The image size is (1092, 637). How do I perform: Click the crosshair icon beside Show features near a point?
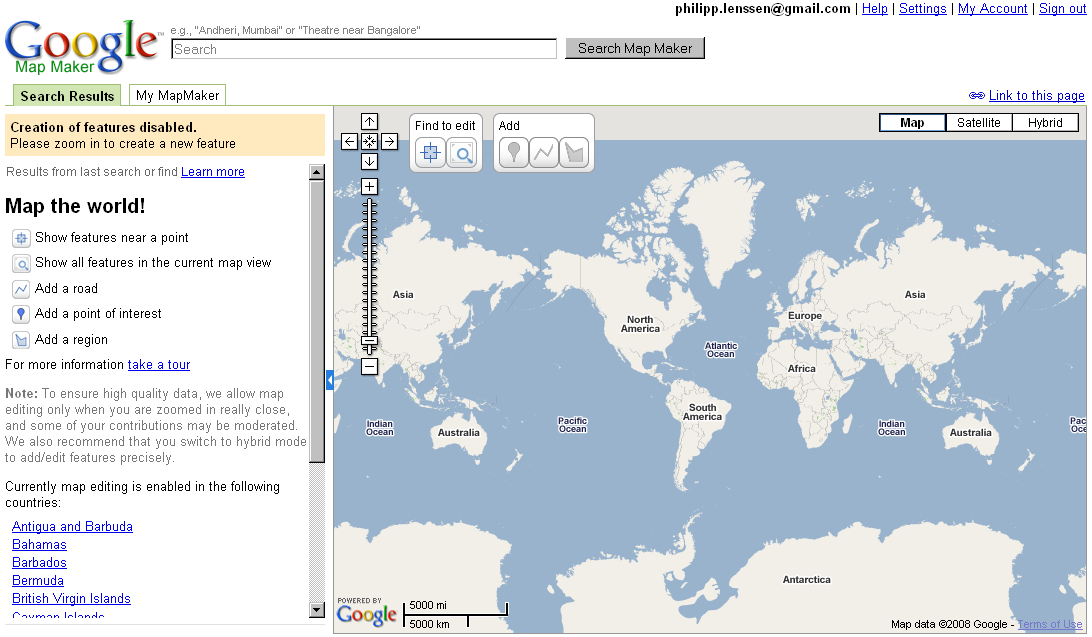(21, 238)
